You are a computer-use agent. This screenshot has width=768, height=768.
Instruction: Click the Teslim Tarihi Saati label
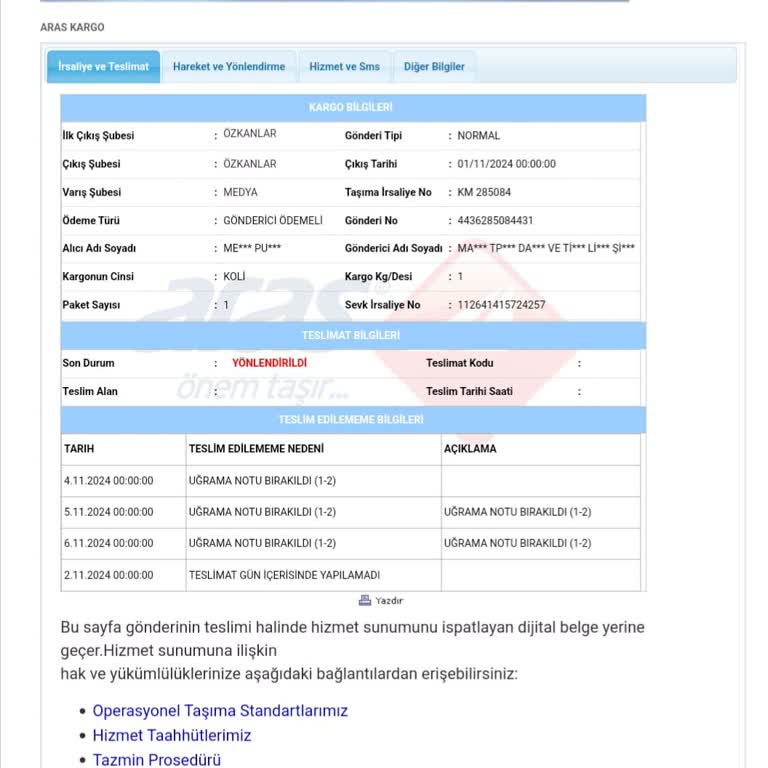(x=469, y=391)
